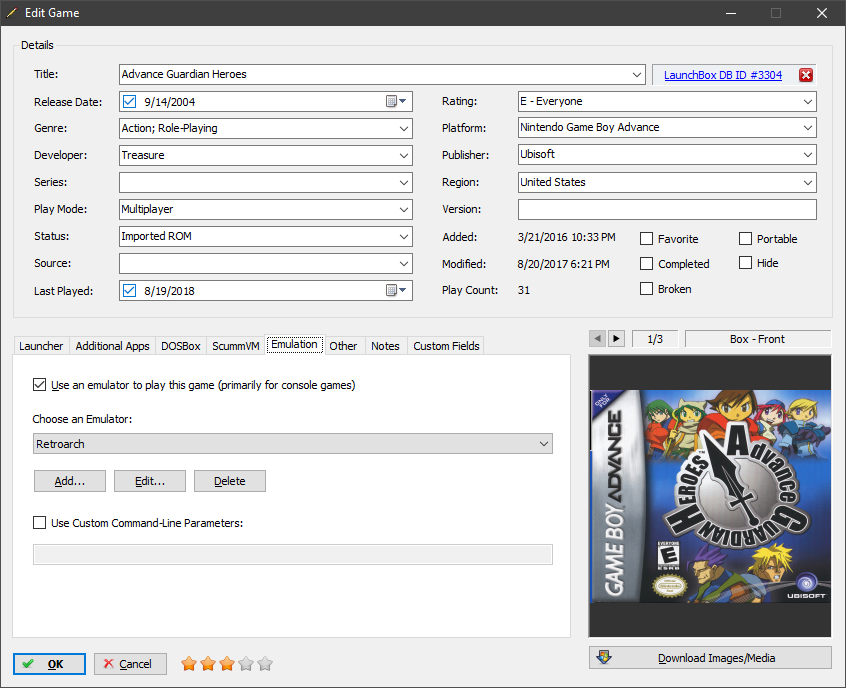This screenshot has height=688, width=846.
Task: Switch to the DOSBox tab
Action: click(x=181, y=346)
